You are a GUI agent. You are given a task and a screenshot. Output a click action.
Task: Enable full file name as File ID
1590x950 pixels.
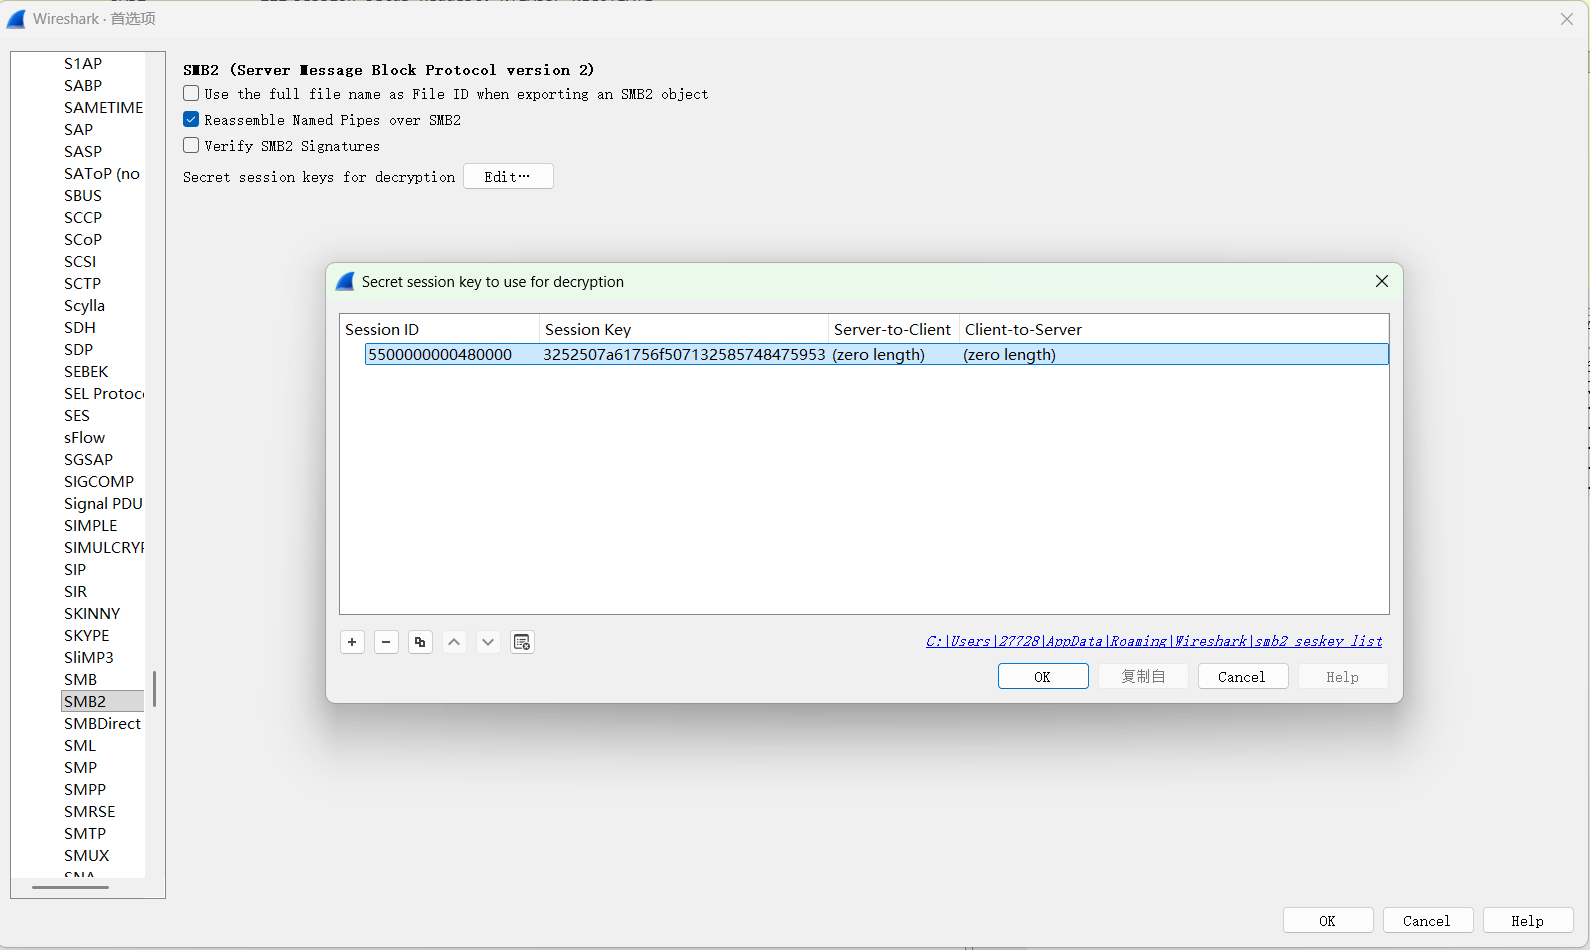[191, 94]
